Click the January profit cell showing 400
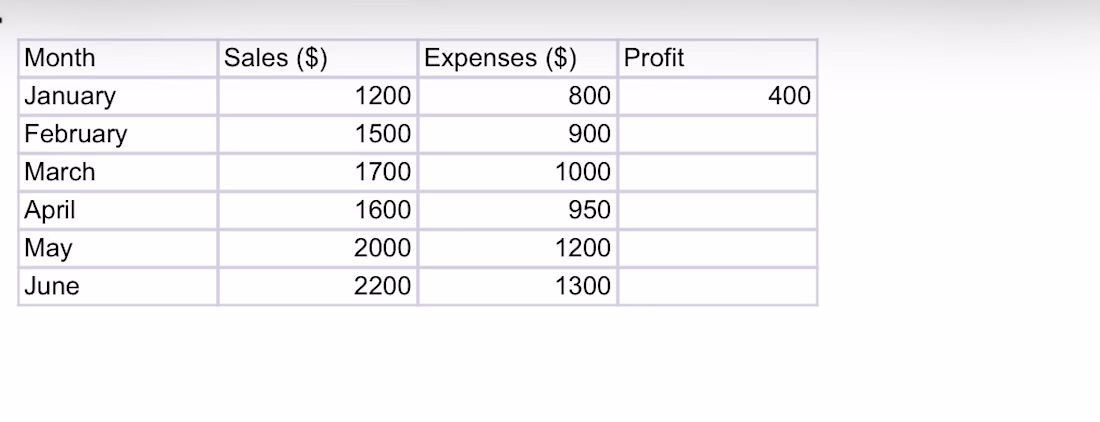1100x422 pixels. (718, 96)
